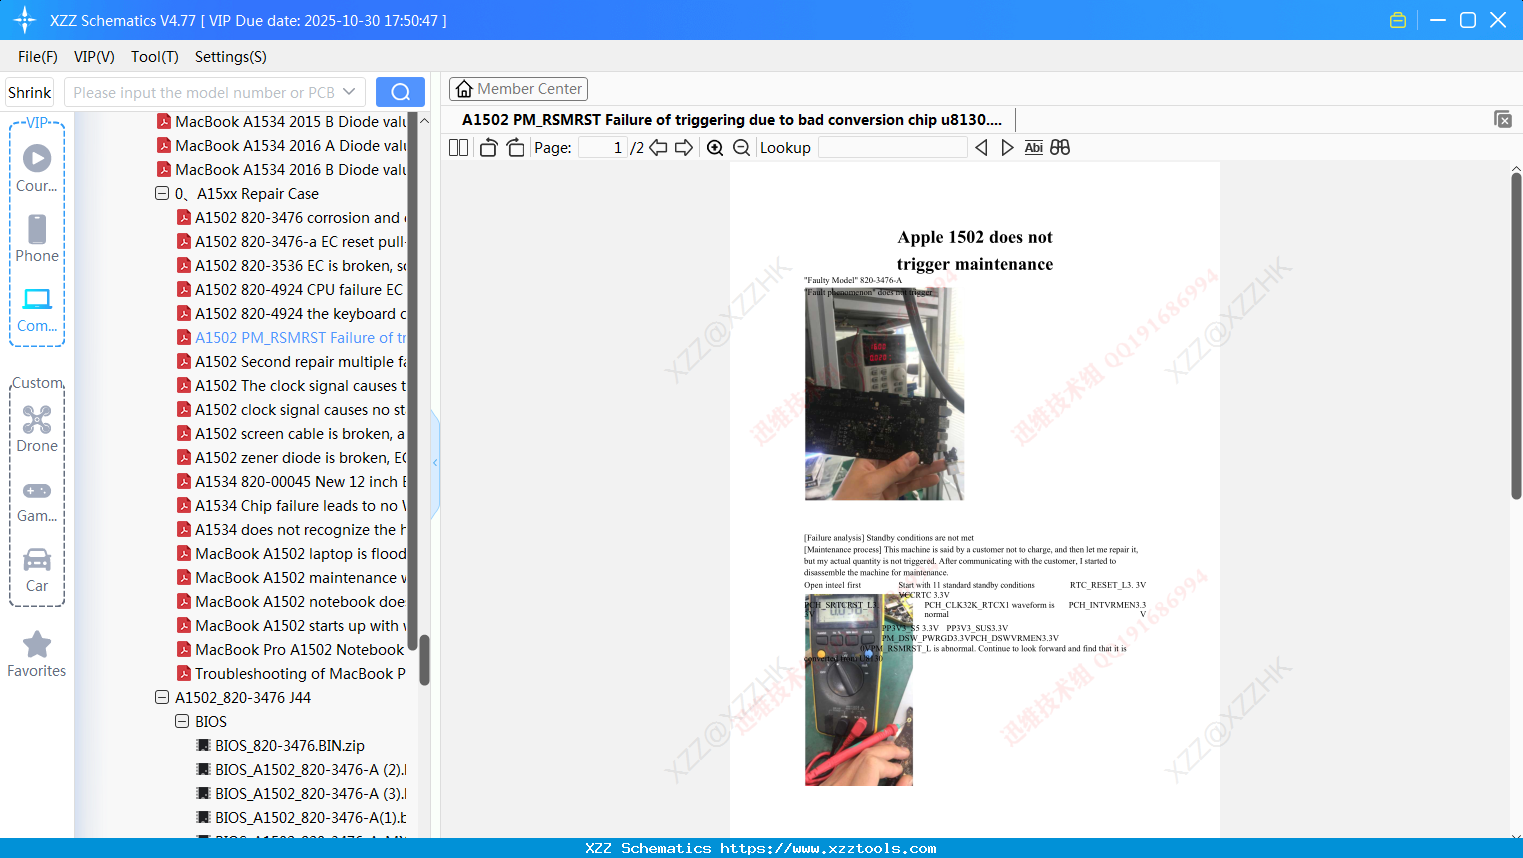Image resolution: width=1523 pixels, height=858 pixels.
Task: Click the file tree scroll-up arrow
Action: [x=424, y=121]
